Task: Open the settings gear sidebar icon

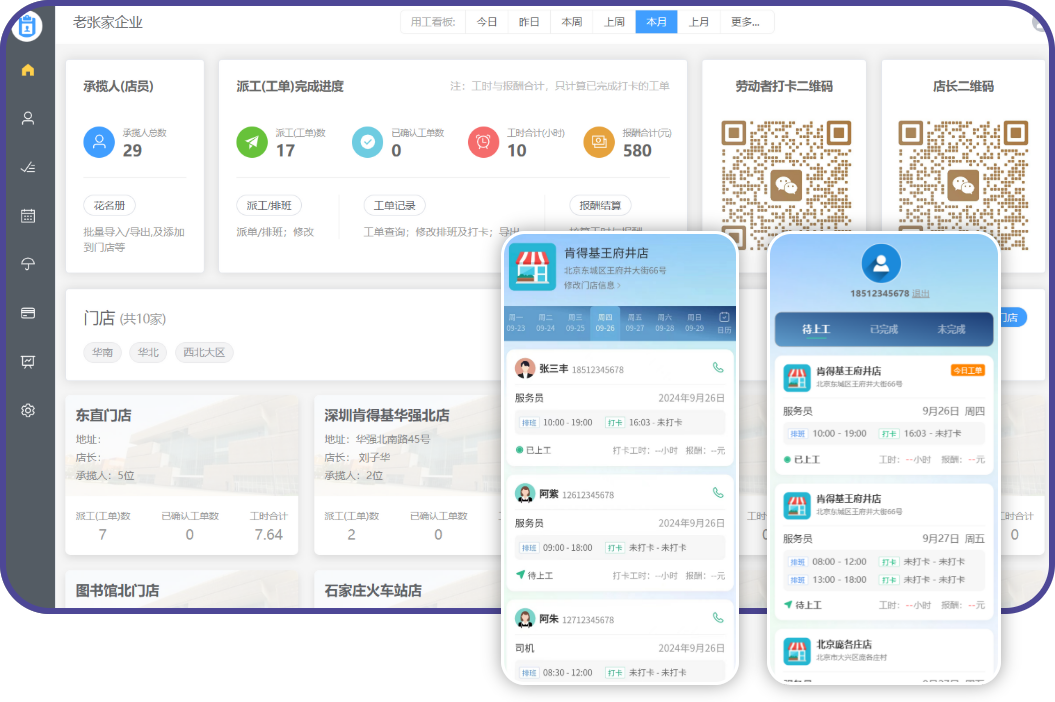Action: (x=28, y=411)
